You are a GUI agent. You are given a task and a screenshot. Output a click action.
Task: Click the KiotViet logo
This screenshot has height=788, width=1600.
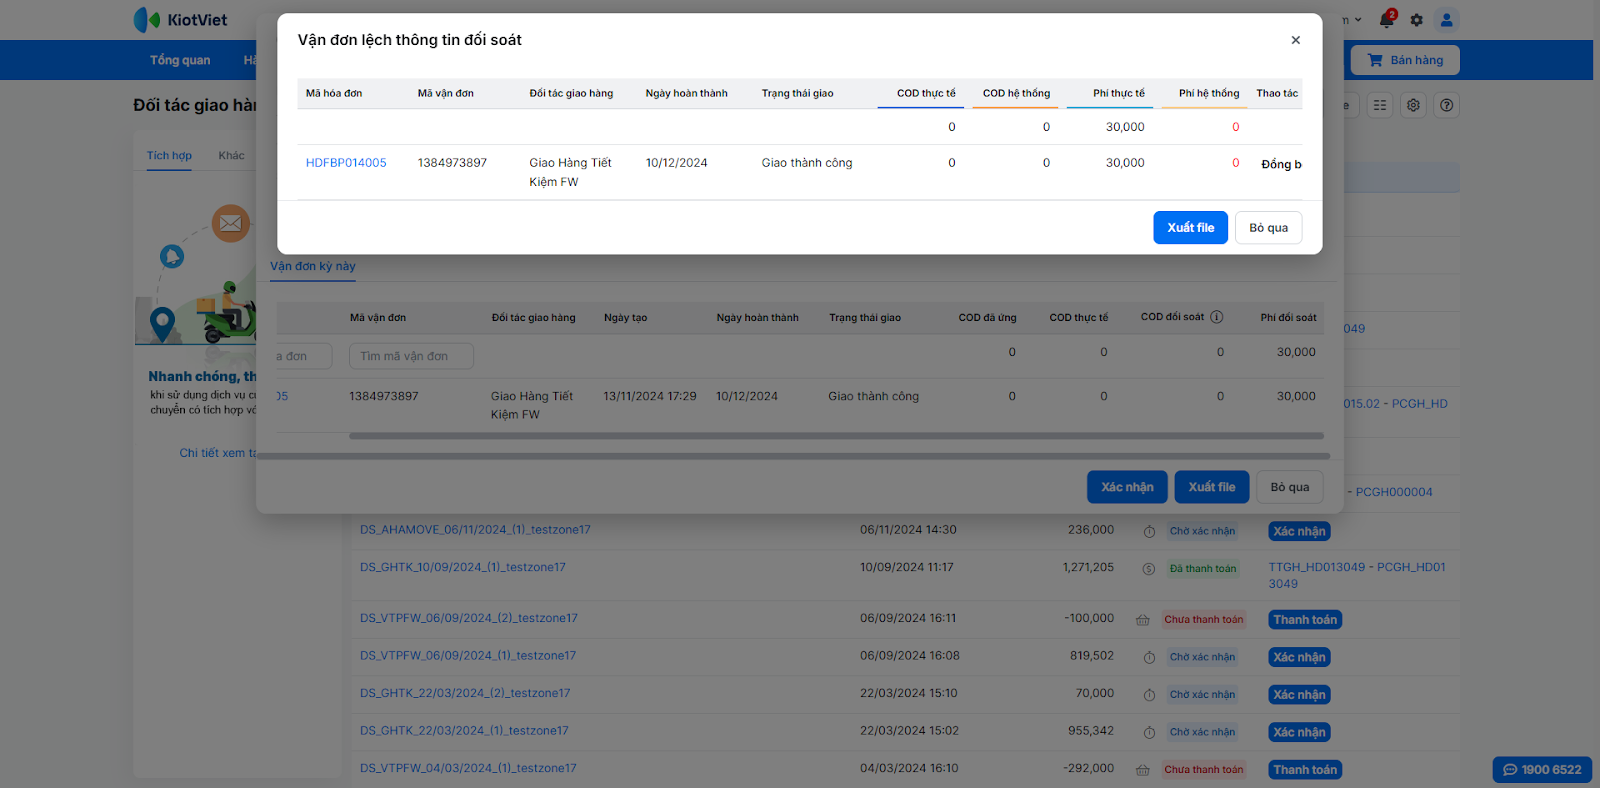pyautogui.click(x=181, y=20)
